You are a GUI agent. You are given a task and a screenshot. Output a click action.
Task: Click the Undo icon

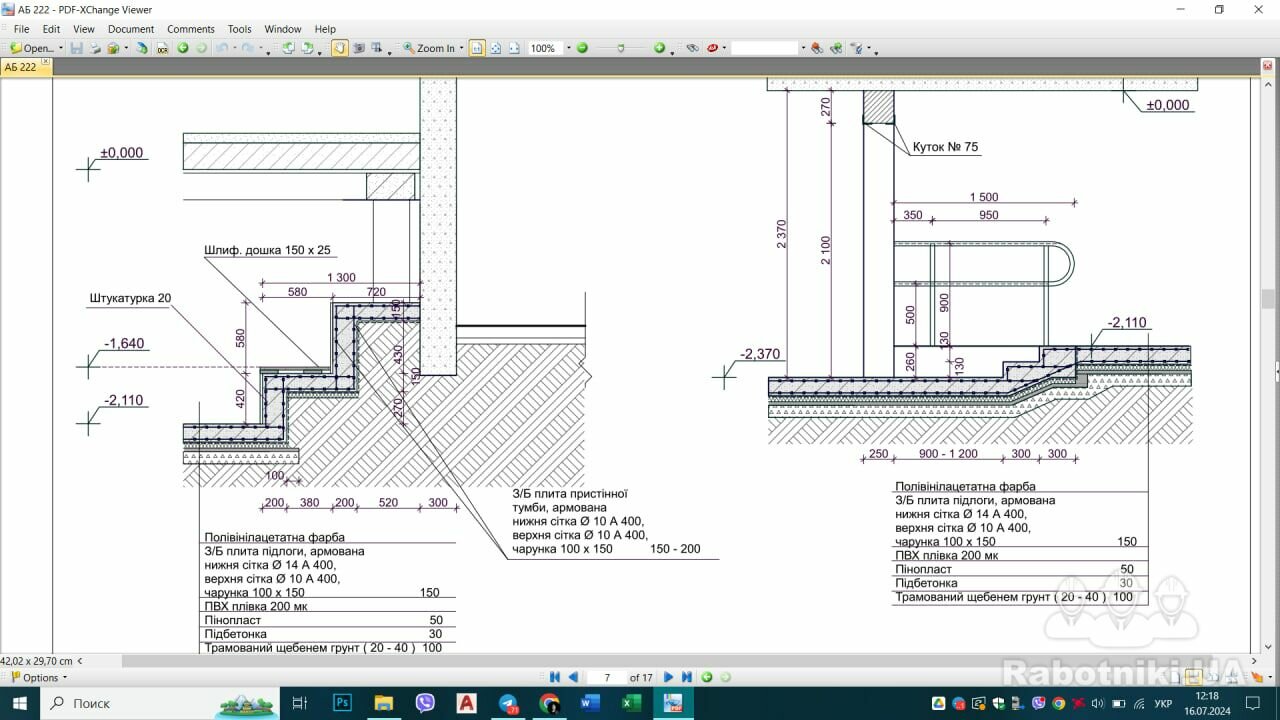tap(222, 48)
